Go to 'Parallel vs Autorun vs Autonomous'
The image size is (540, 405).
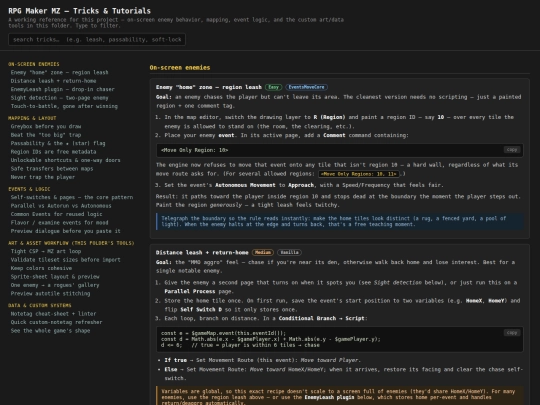pyautogui.click(x=61, y=206)
